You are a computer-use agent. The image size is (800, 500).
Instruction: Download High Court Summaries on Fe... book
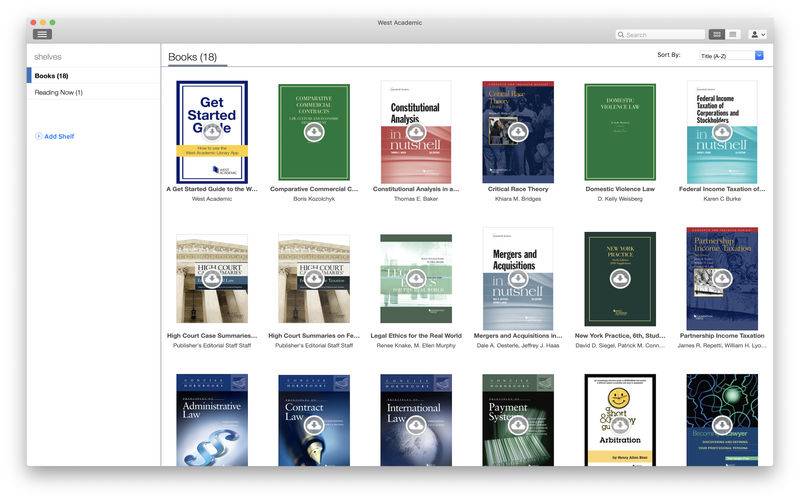click(x=314, y=279)
